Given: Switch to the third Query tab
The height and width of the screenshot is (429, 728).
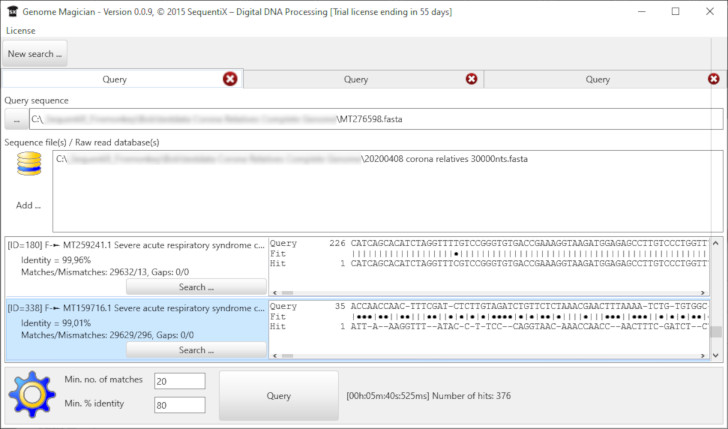Looking at the screenshot, I should pos(597,79).
